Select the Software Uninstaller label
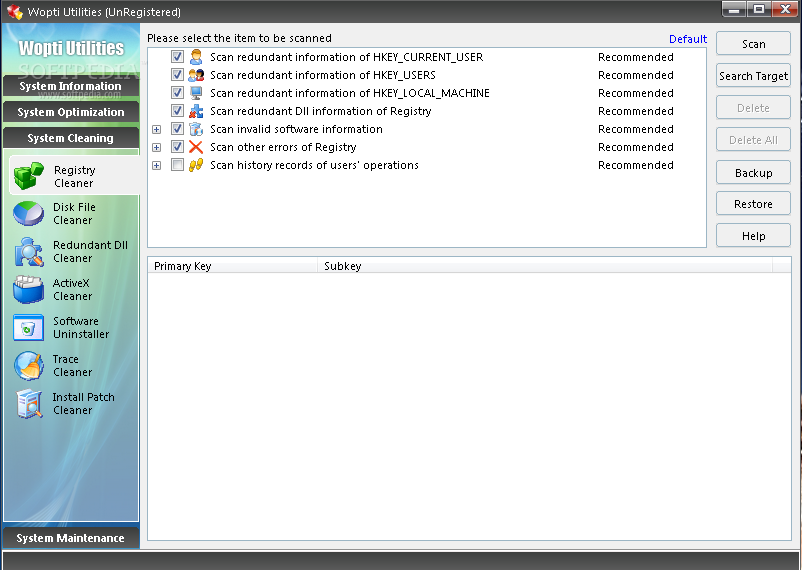The image size is (802, 570). [81, 327]
